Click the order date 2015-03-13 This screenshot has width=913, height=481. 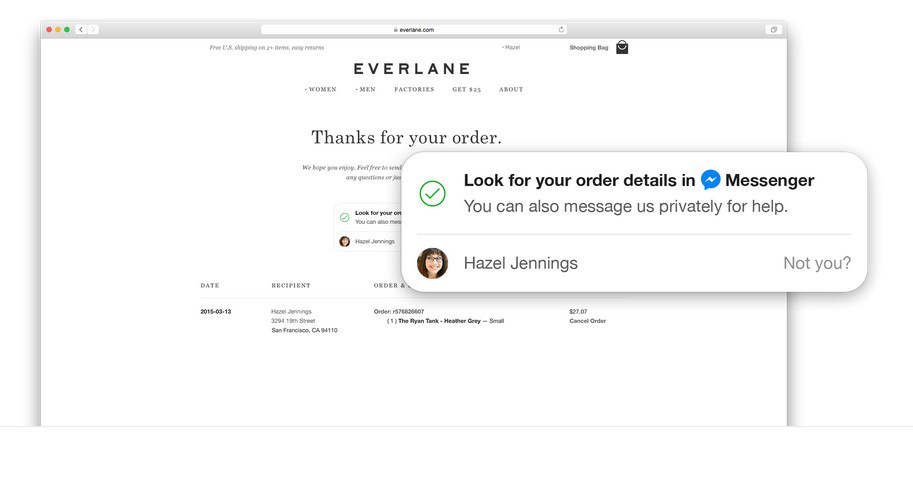click(215, 312)
